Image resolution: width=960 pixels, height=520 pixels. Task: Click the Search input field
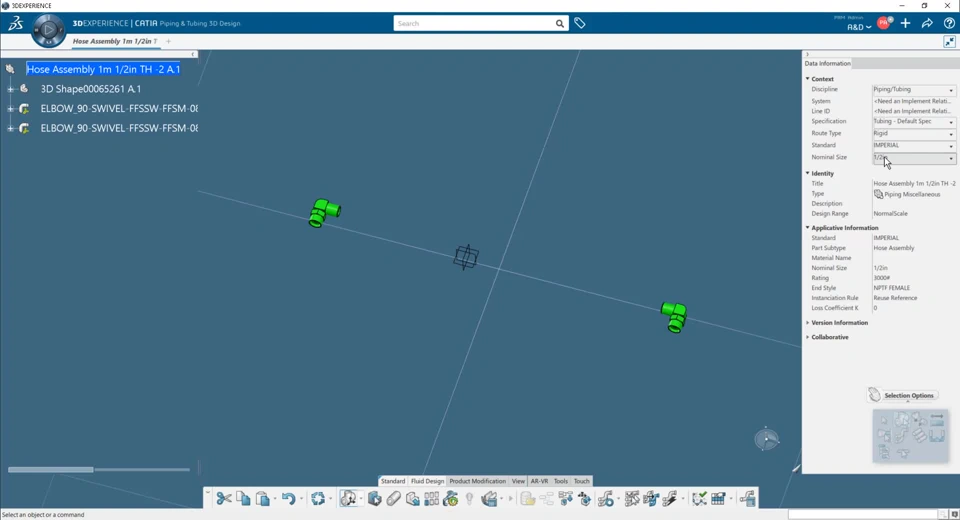473,23
